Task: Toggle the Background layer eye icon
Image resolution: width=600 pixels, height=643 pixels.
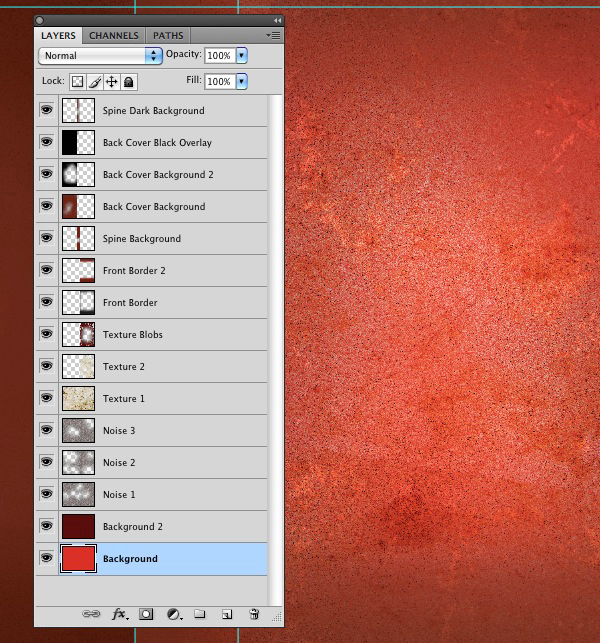Action: (46, 558)
